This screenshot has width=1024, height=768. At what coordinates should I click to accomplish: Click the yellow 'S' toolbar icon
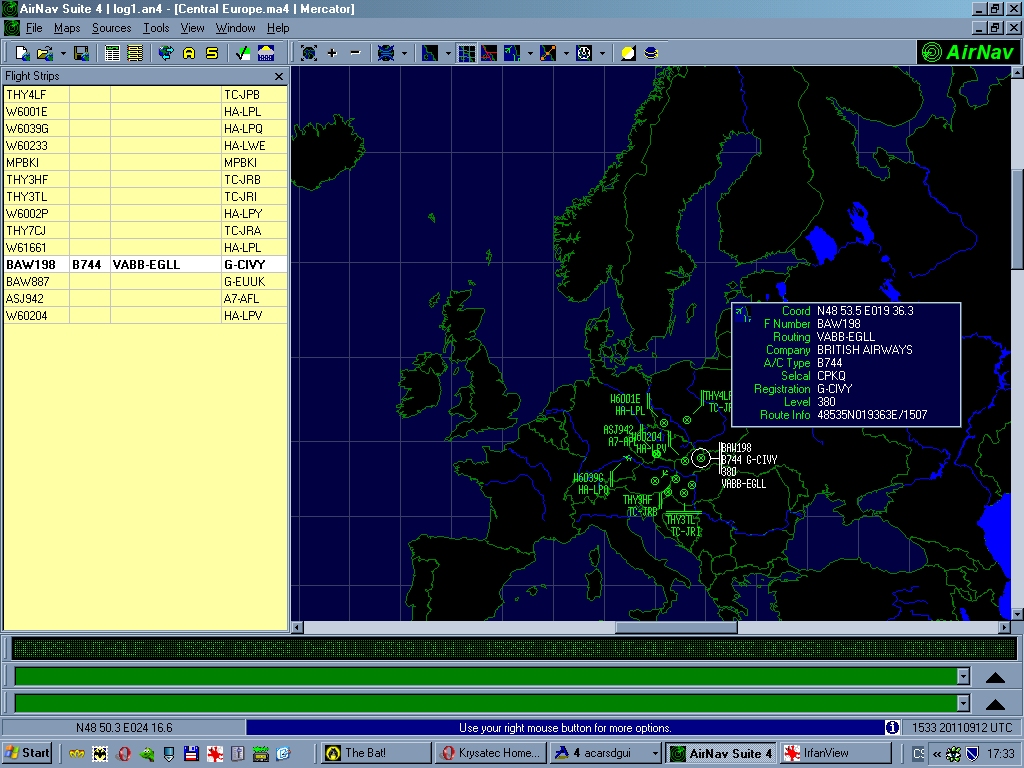(212, 53)
